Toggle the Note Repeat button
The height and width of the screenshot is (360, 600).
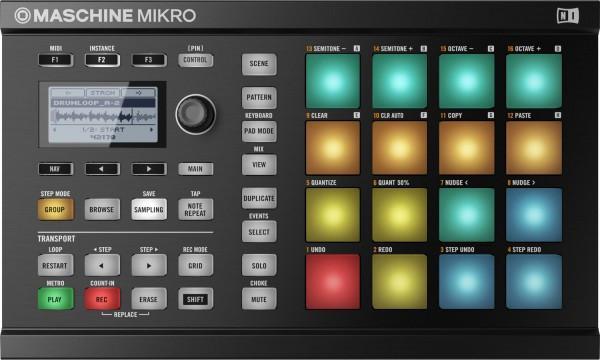point(195,210)
